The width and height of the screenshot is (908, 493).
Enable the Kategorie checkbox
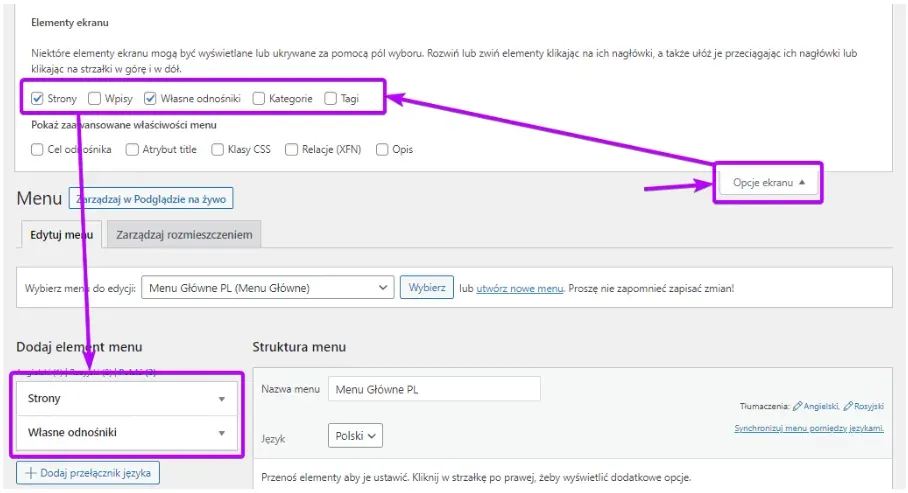pyautogui.click(x=259, y=99)
